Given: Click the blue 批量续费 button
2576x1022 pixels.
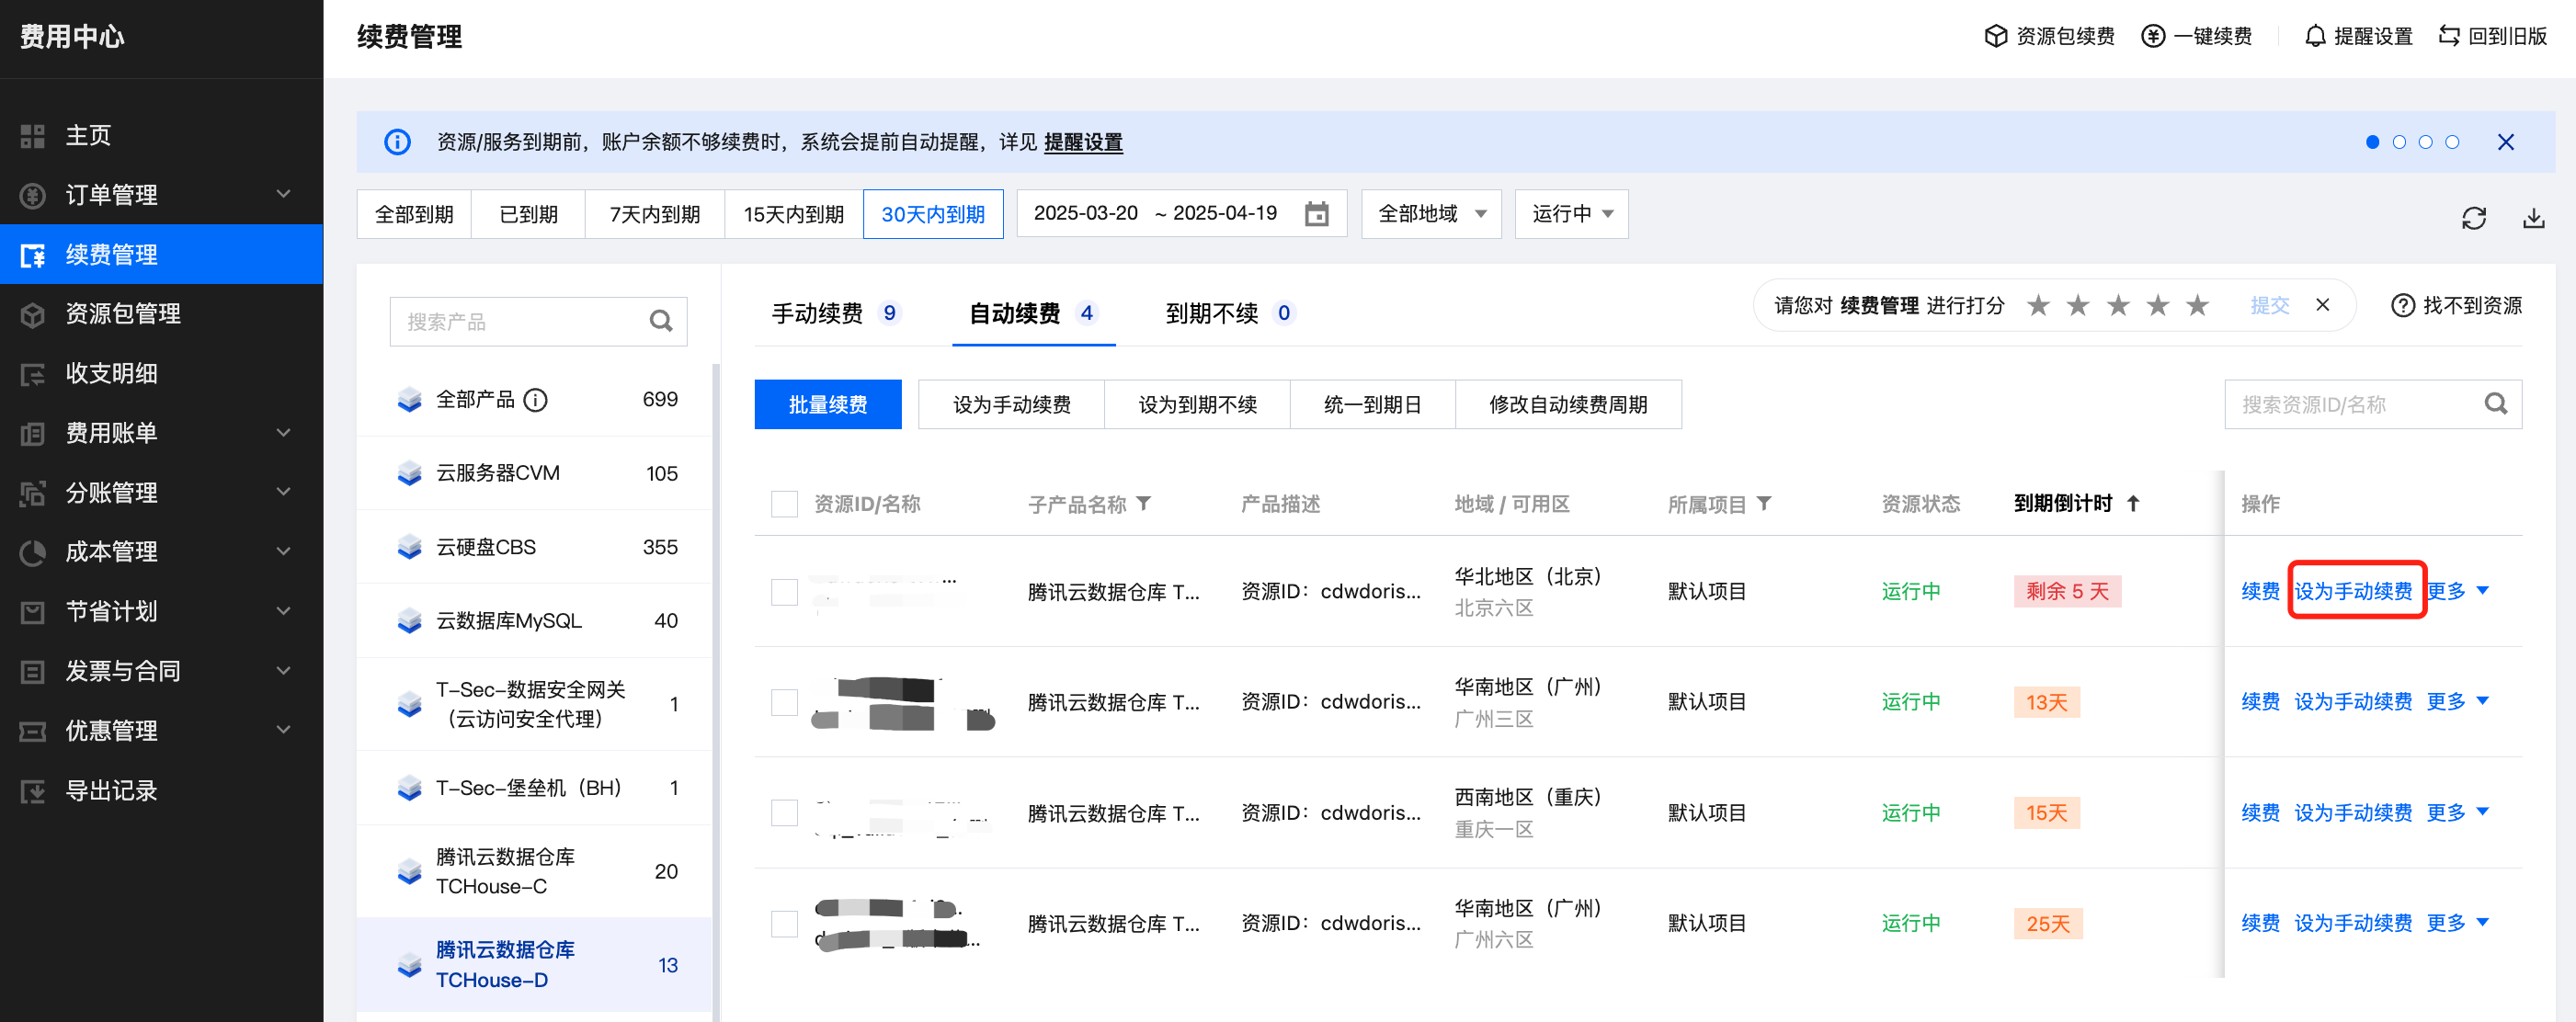Looking at the screenshot, I should [x=827, y=404].
